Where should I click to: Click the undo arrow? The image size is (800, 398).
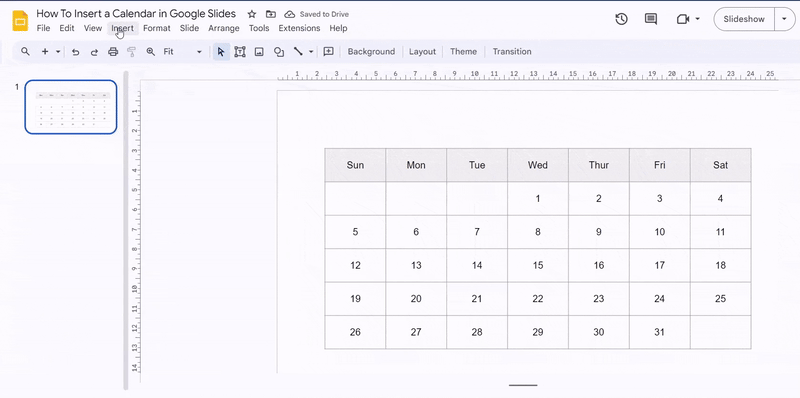coord(76,52)
